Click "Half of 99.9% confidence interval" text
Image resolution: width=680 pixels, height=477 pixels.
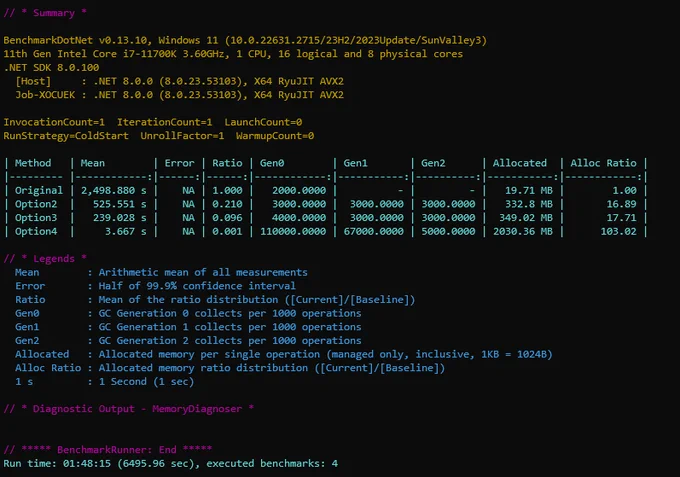pos(197,286)
